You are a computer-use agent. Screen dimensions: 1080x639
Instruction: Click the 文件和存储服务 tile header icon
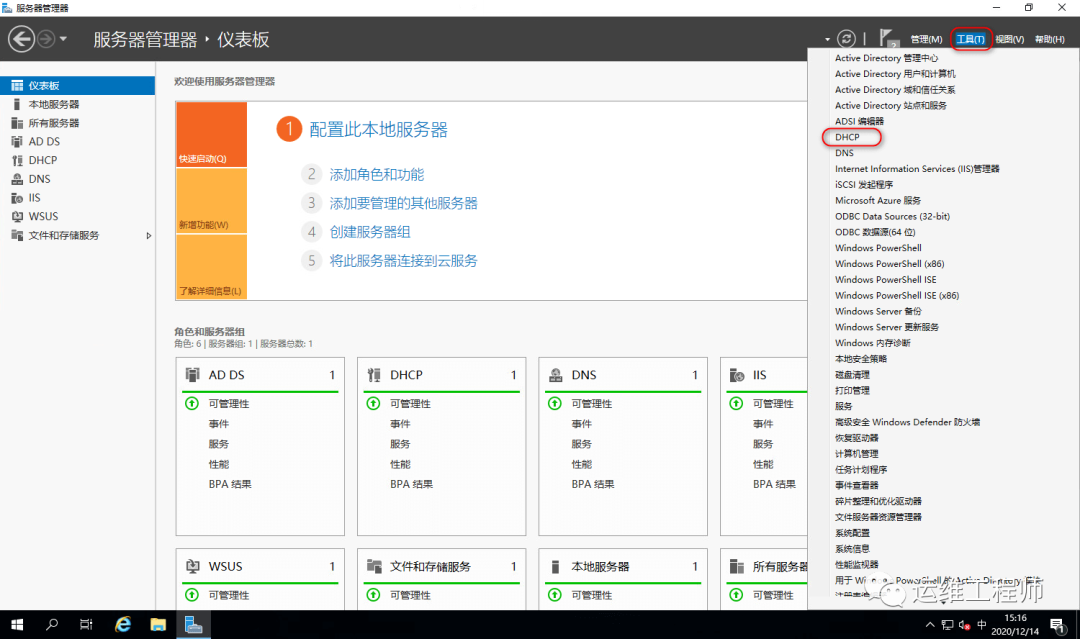[x=374, y=566]
